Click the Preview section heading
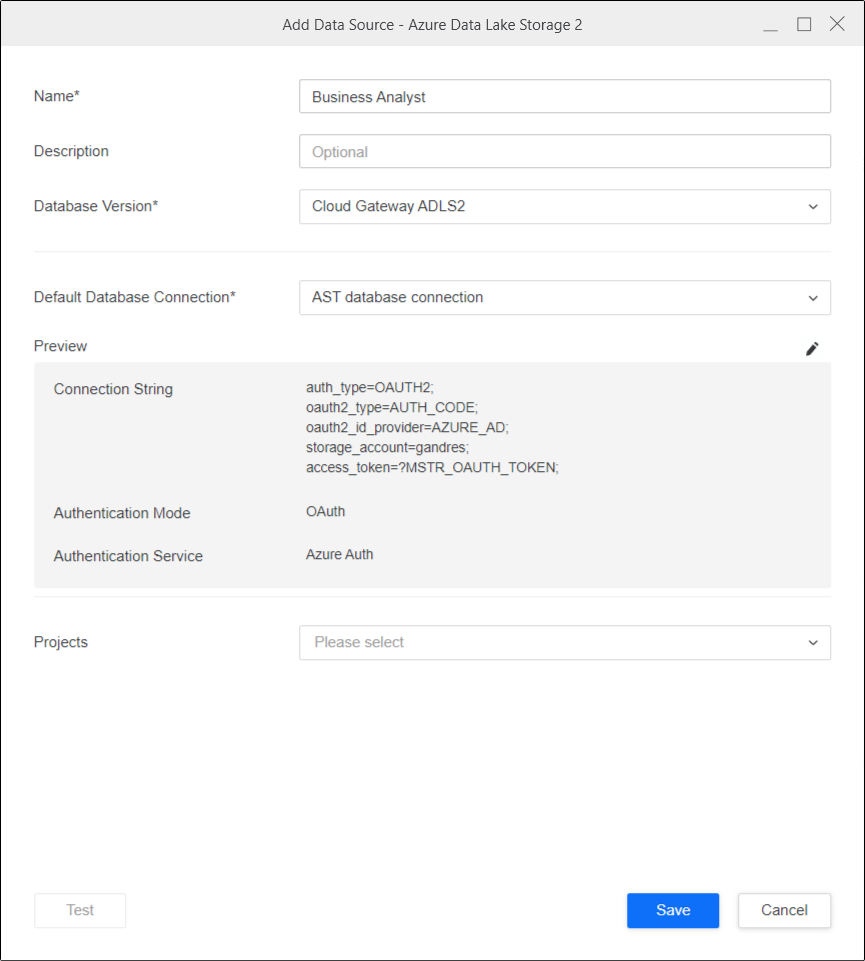 point(60,346)
